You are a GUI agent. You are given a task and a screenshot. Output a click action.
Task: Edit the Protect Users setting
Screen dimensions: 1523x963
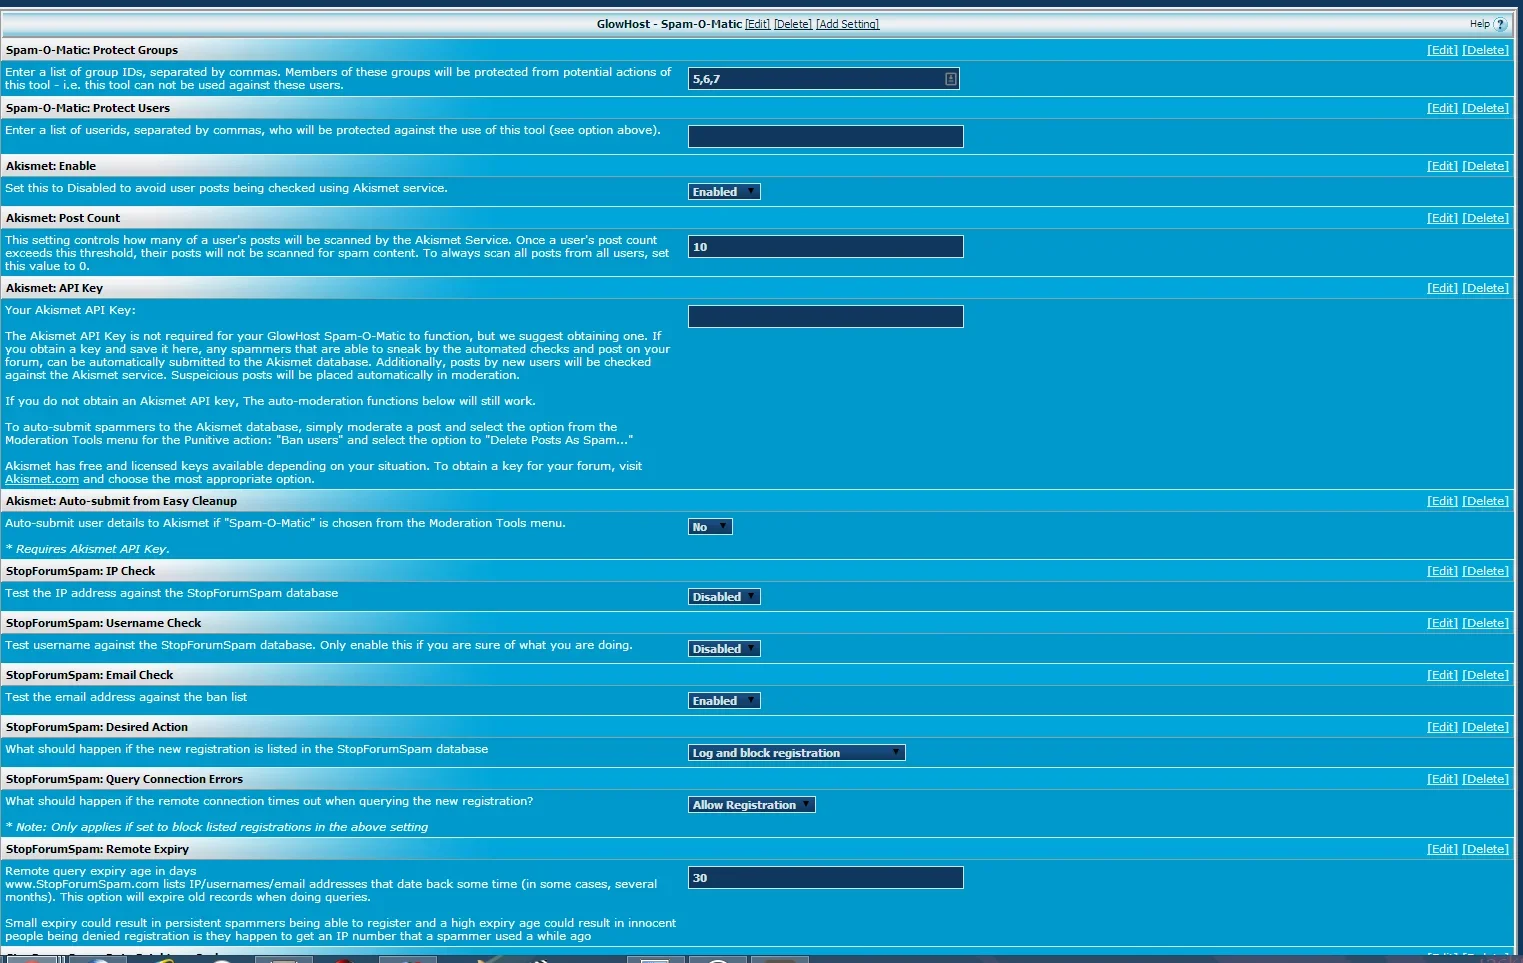(x=1442, y=108)
